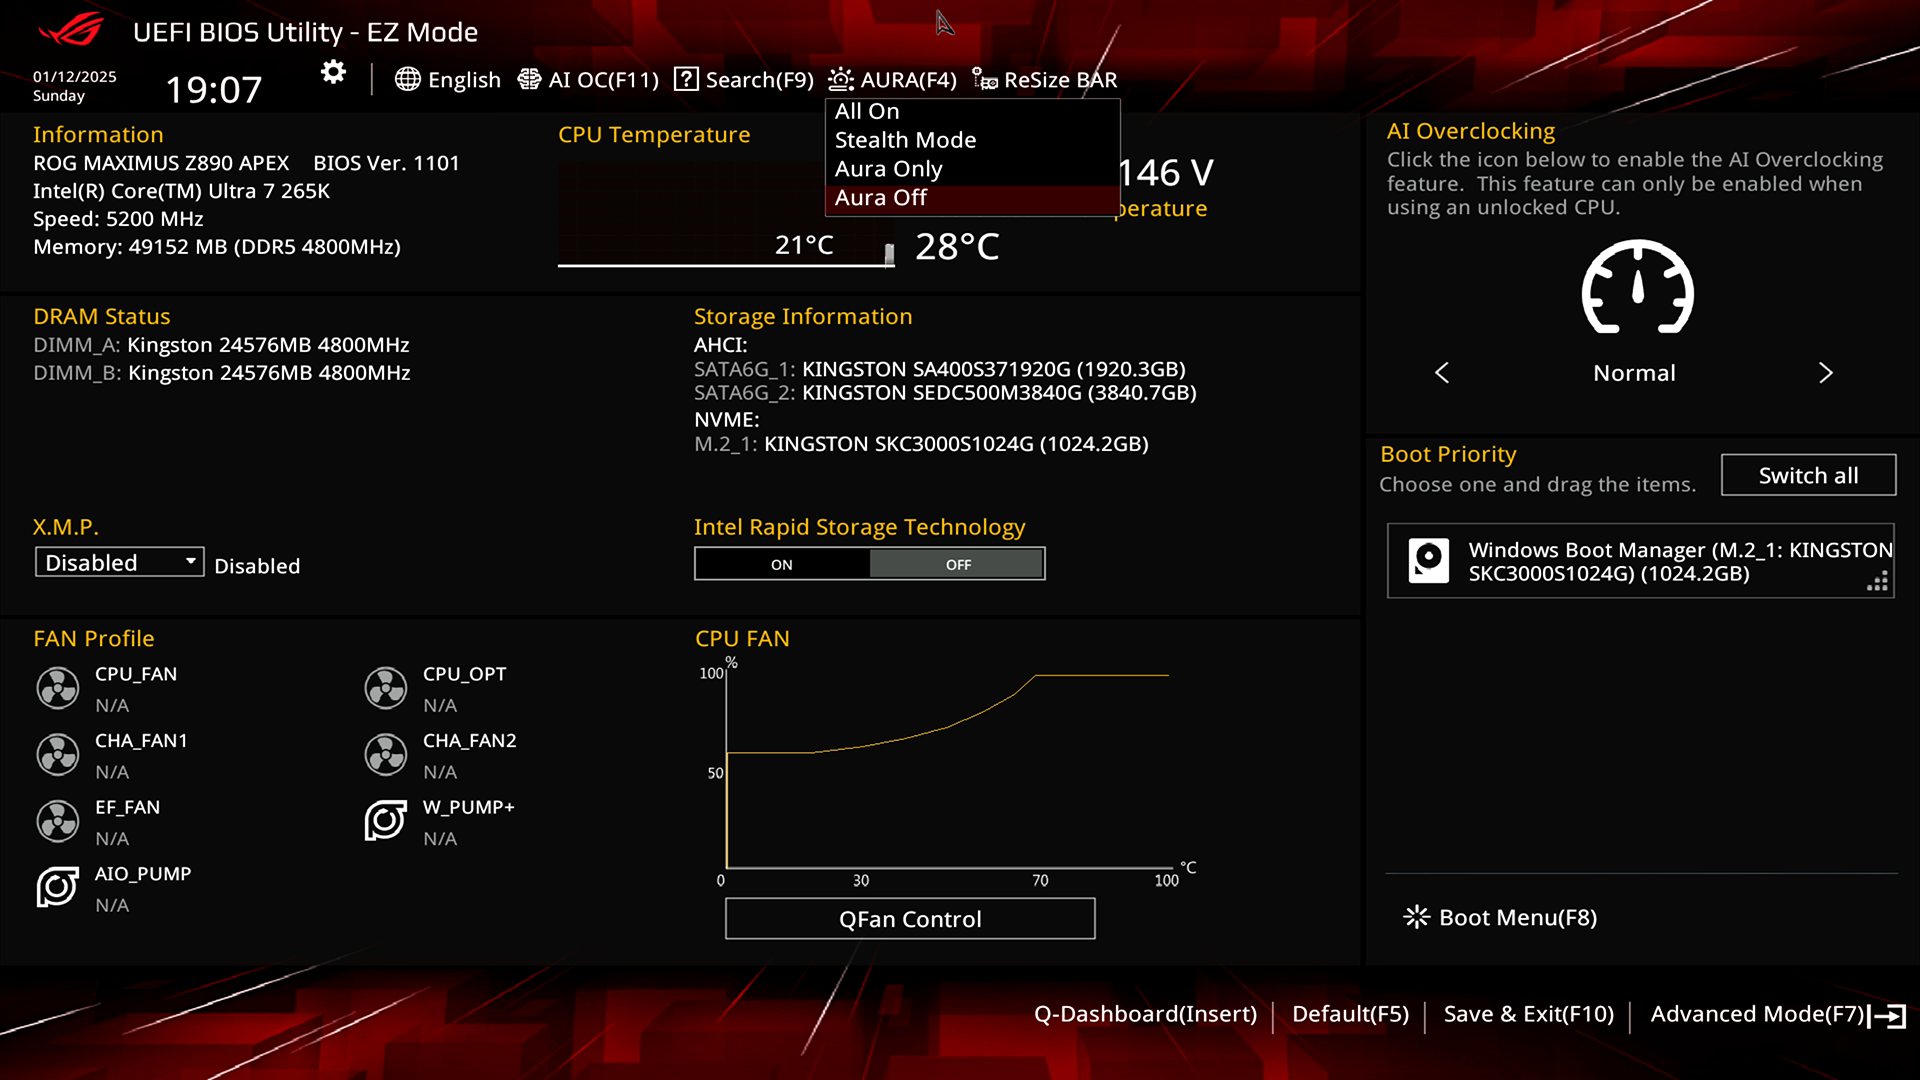
Task: Click the CPU_OPT fan icon
Action: pyautogui.click(x=386, y=688)
